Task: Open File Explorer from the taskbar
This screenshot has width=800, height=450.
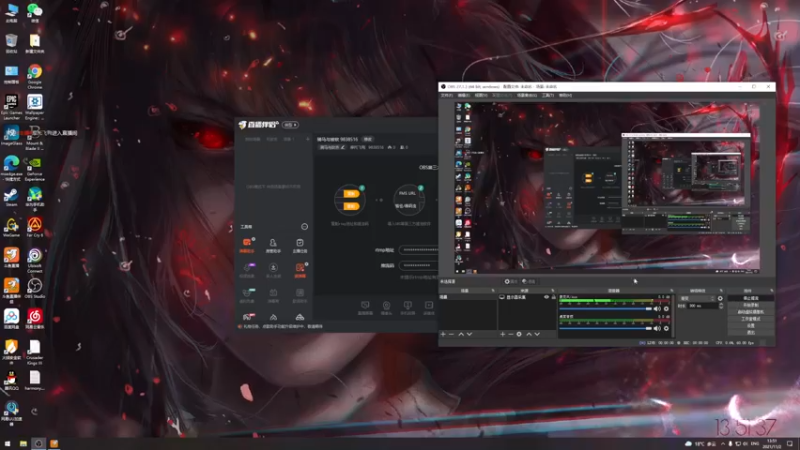Action: [x=23, y=444]
